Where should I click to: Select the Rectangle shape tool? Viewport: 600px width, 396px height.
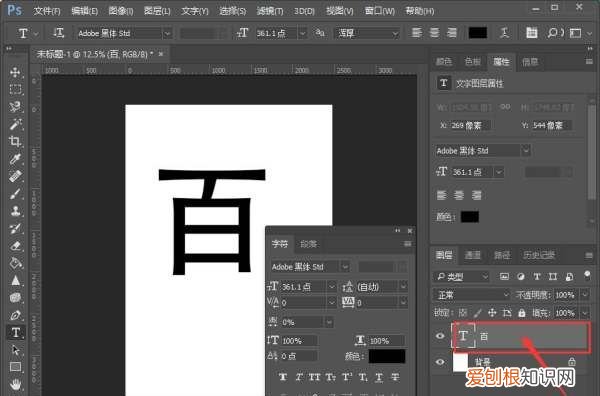coord(15,367)
